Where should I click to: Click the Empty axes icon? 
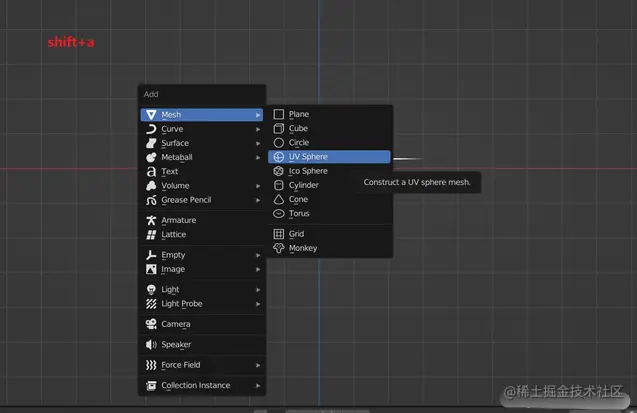coord(151,255)
